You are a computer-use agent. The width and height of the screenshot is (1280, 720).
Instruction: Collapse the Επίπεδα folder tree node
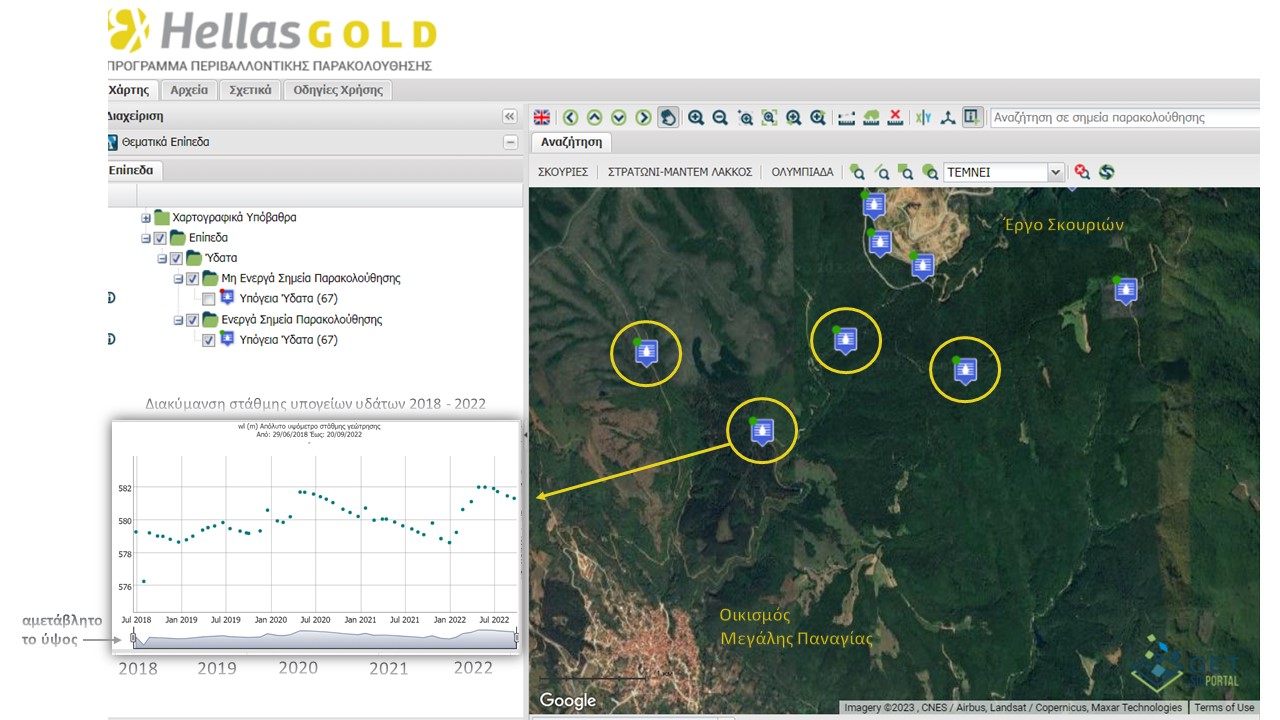(146, 238)
